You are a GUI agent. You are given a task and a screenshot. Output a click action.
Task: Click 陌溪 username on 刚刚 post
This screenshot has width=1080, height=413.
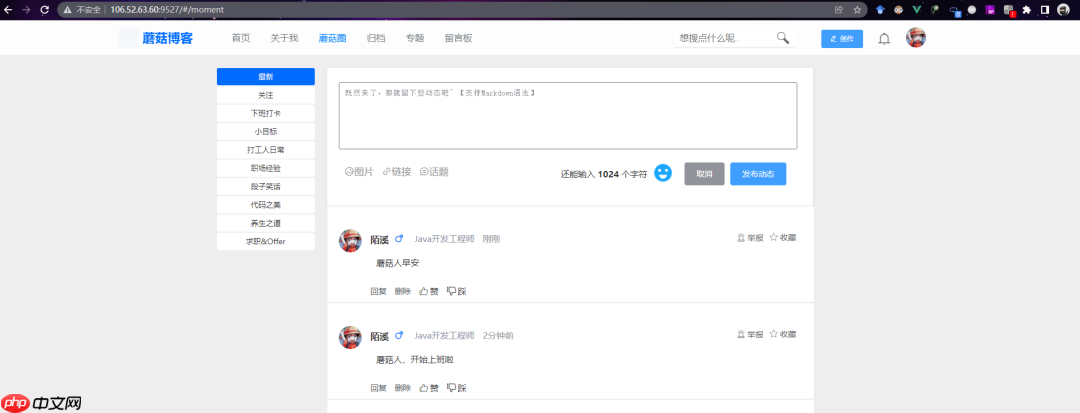click(380, 240)
